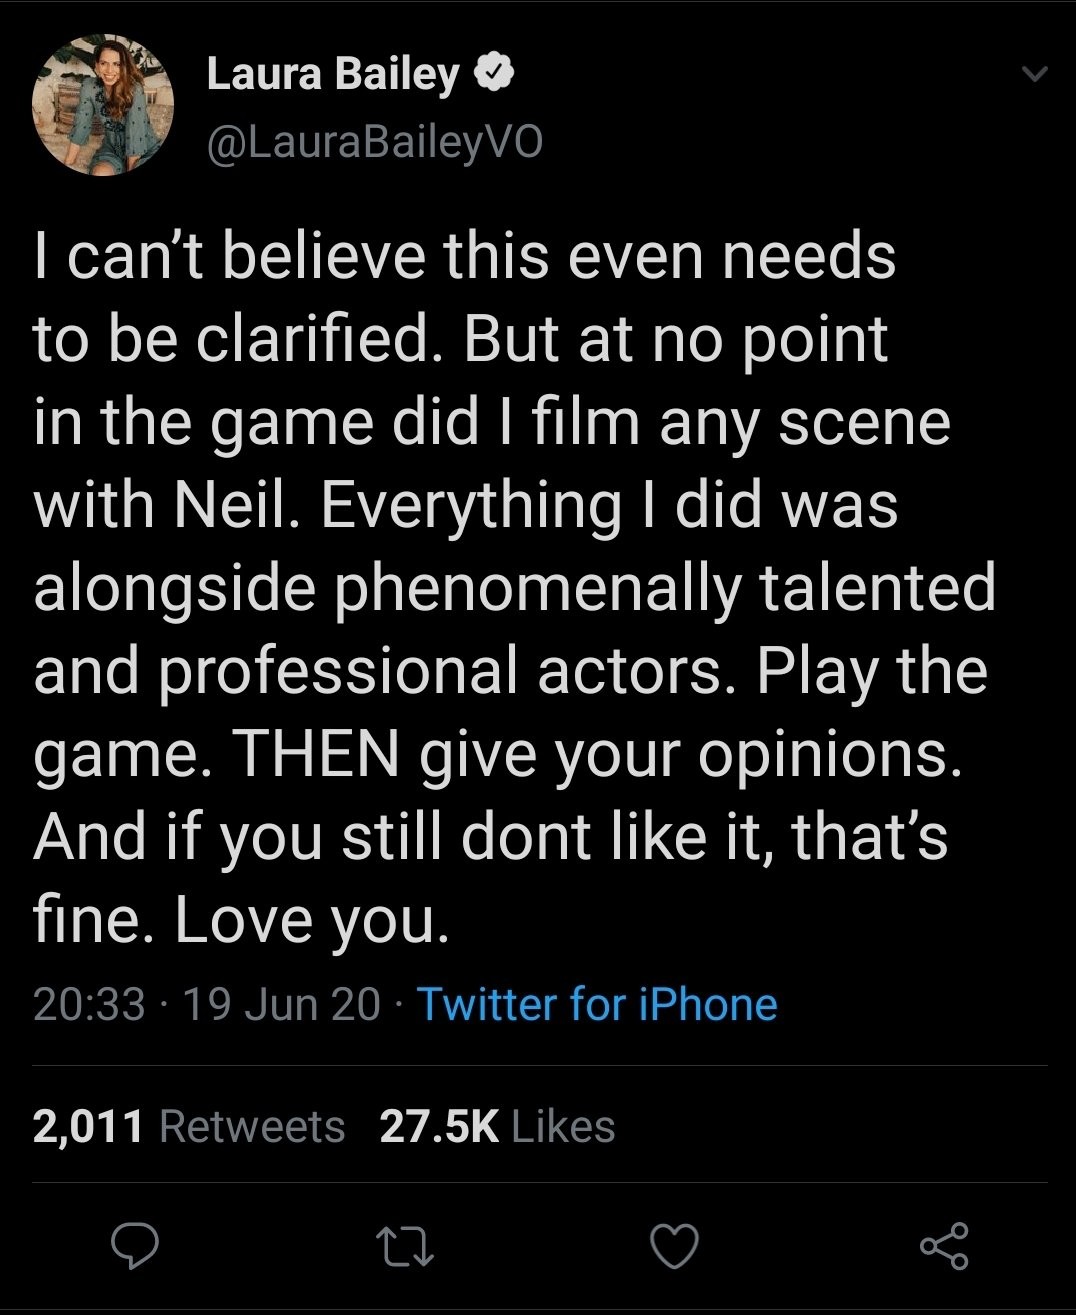Click the 19 Jun 20 date

click(x=282, y=1003)
